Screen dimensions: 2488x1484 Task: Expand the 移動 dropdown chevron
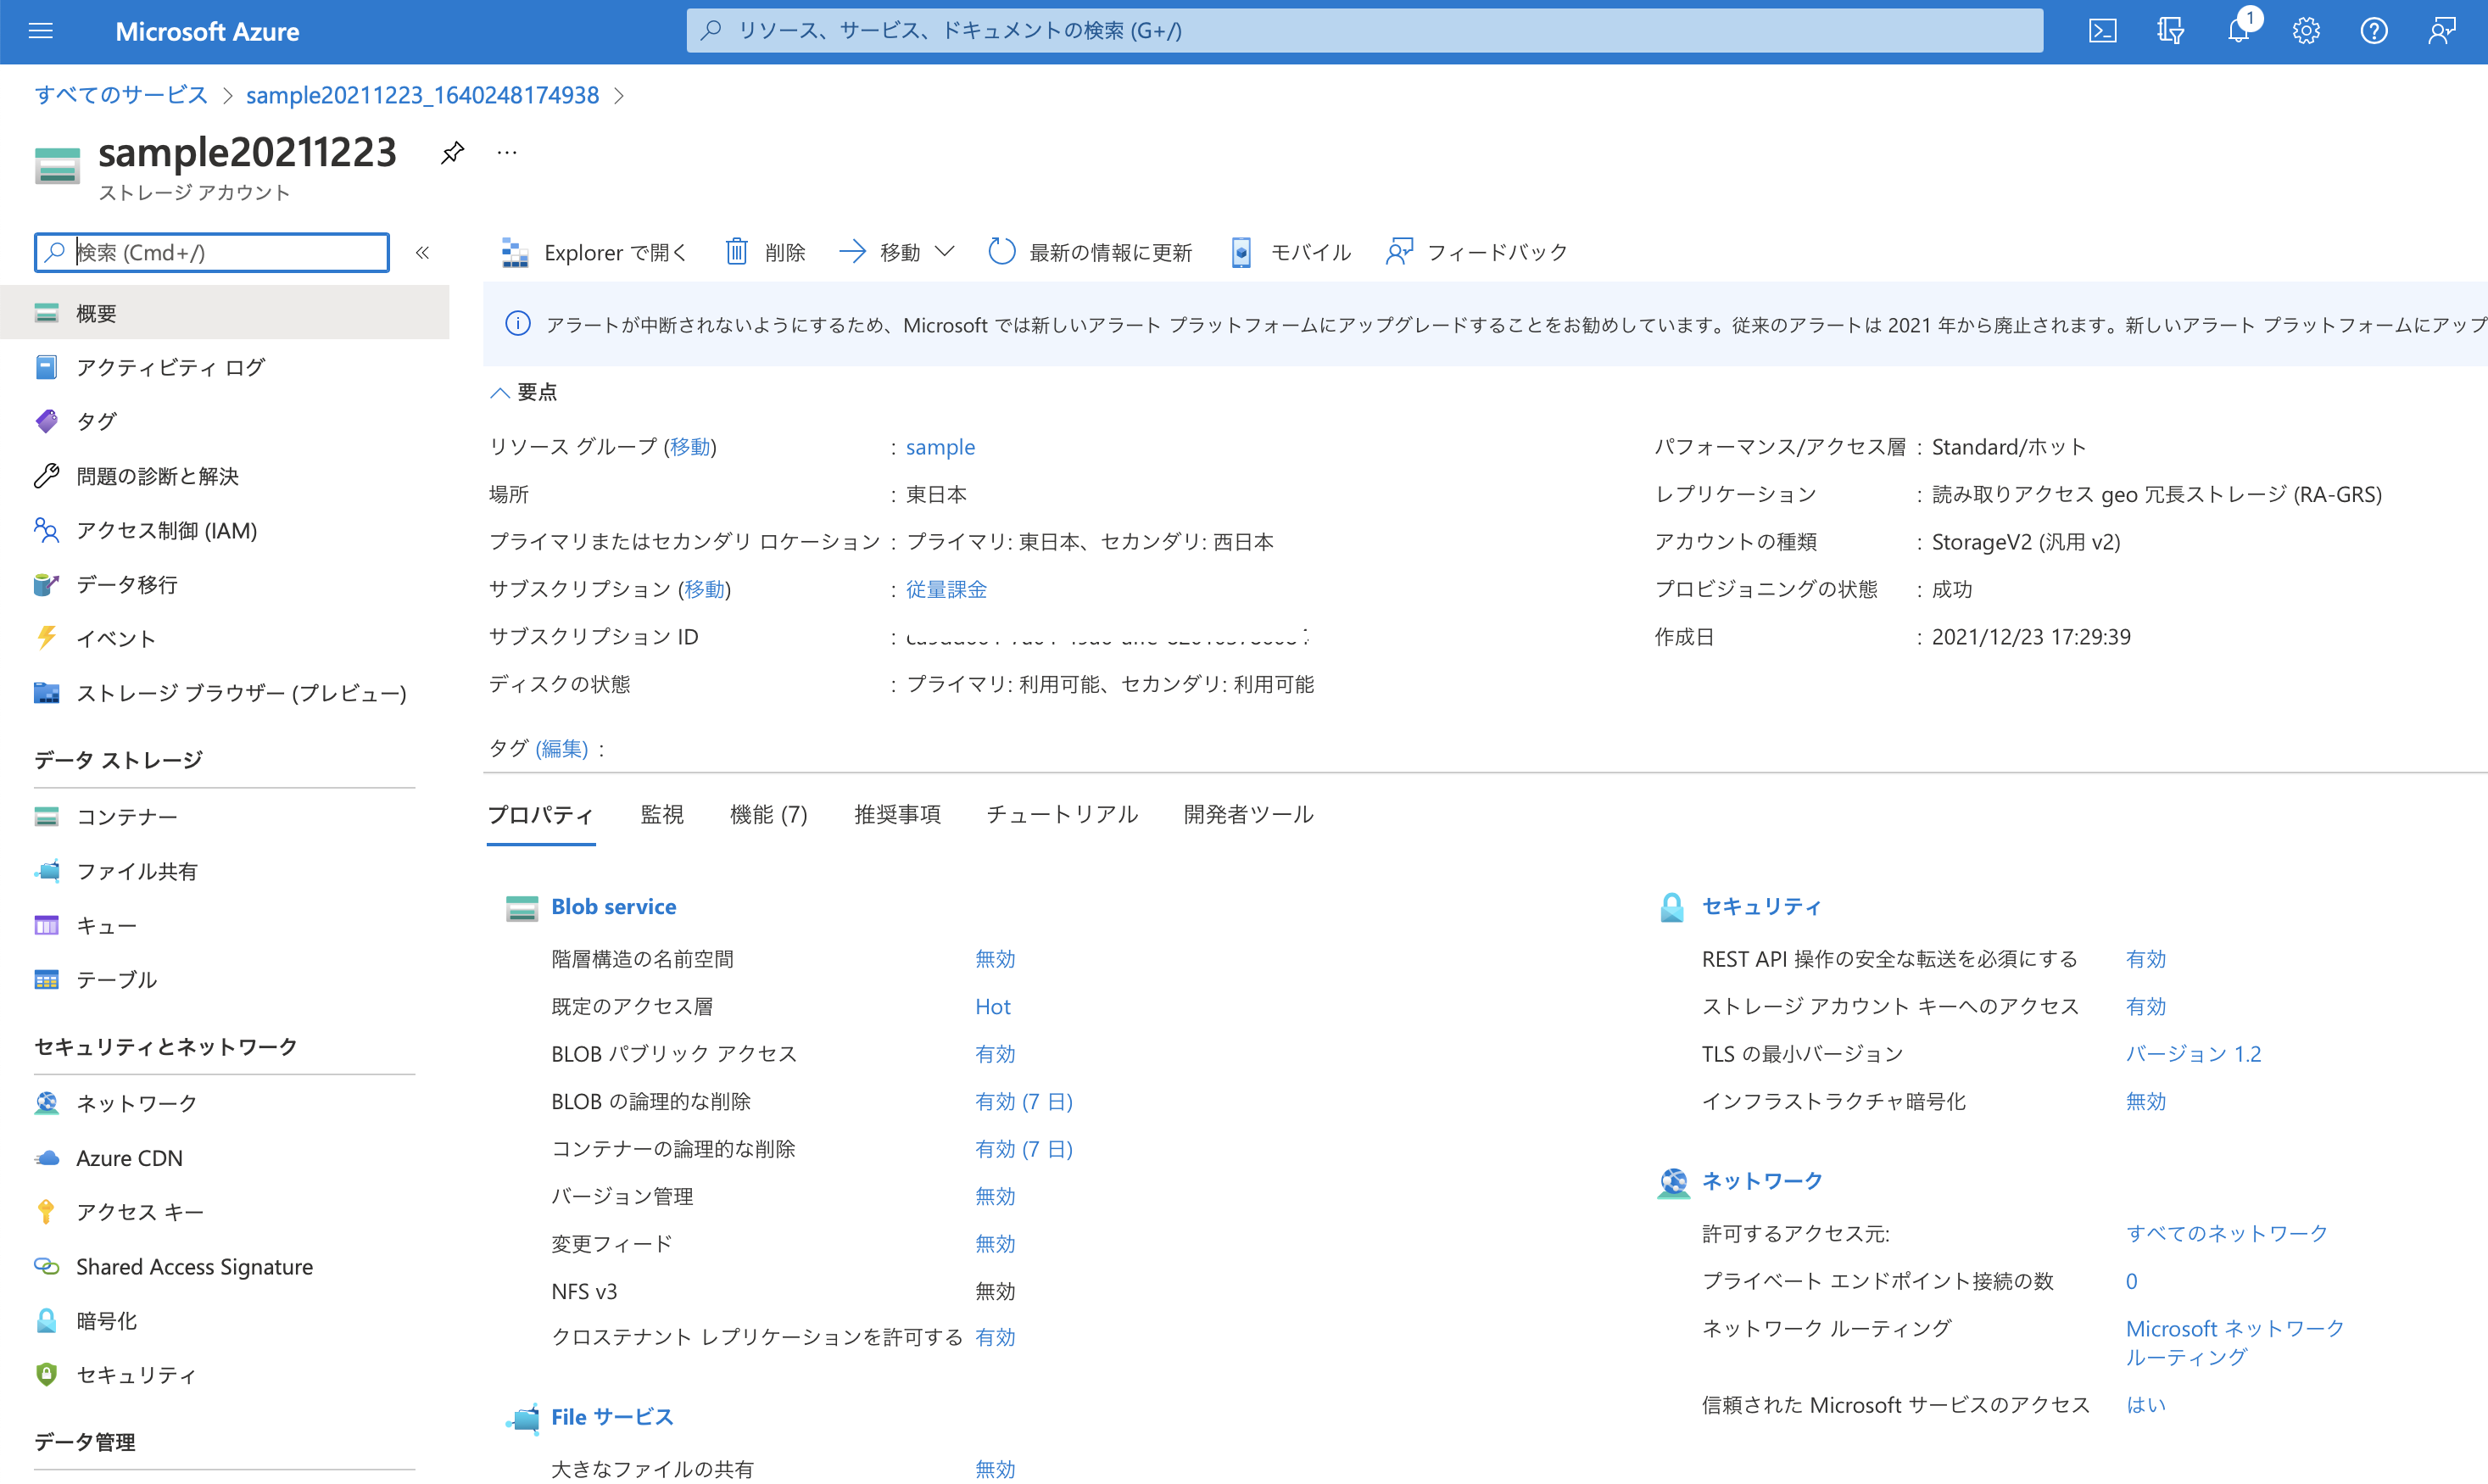[946, 252]
